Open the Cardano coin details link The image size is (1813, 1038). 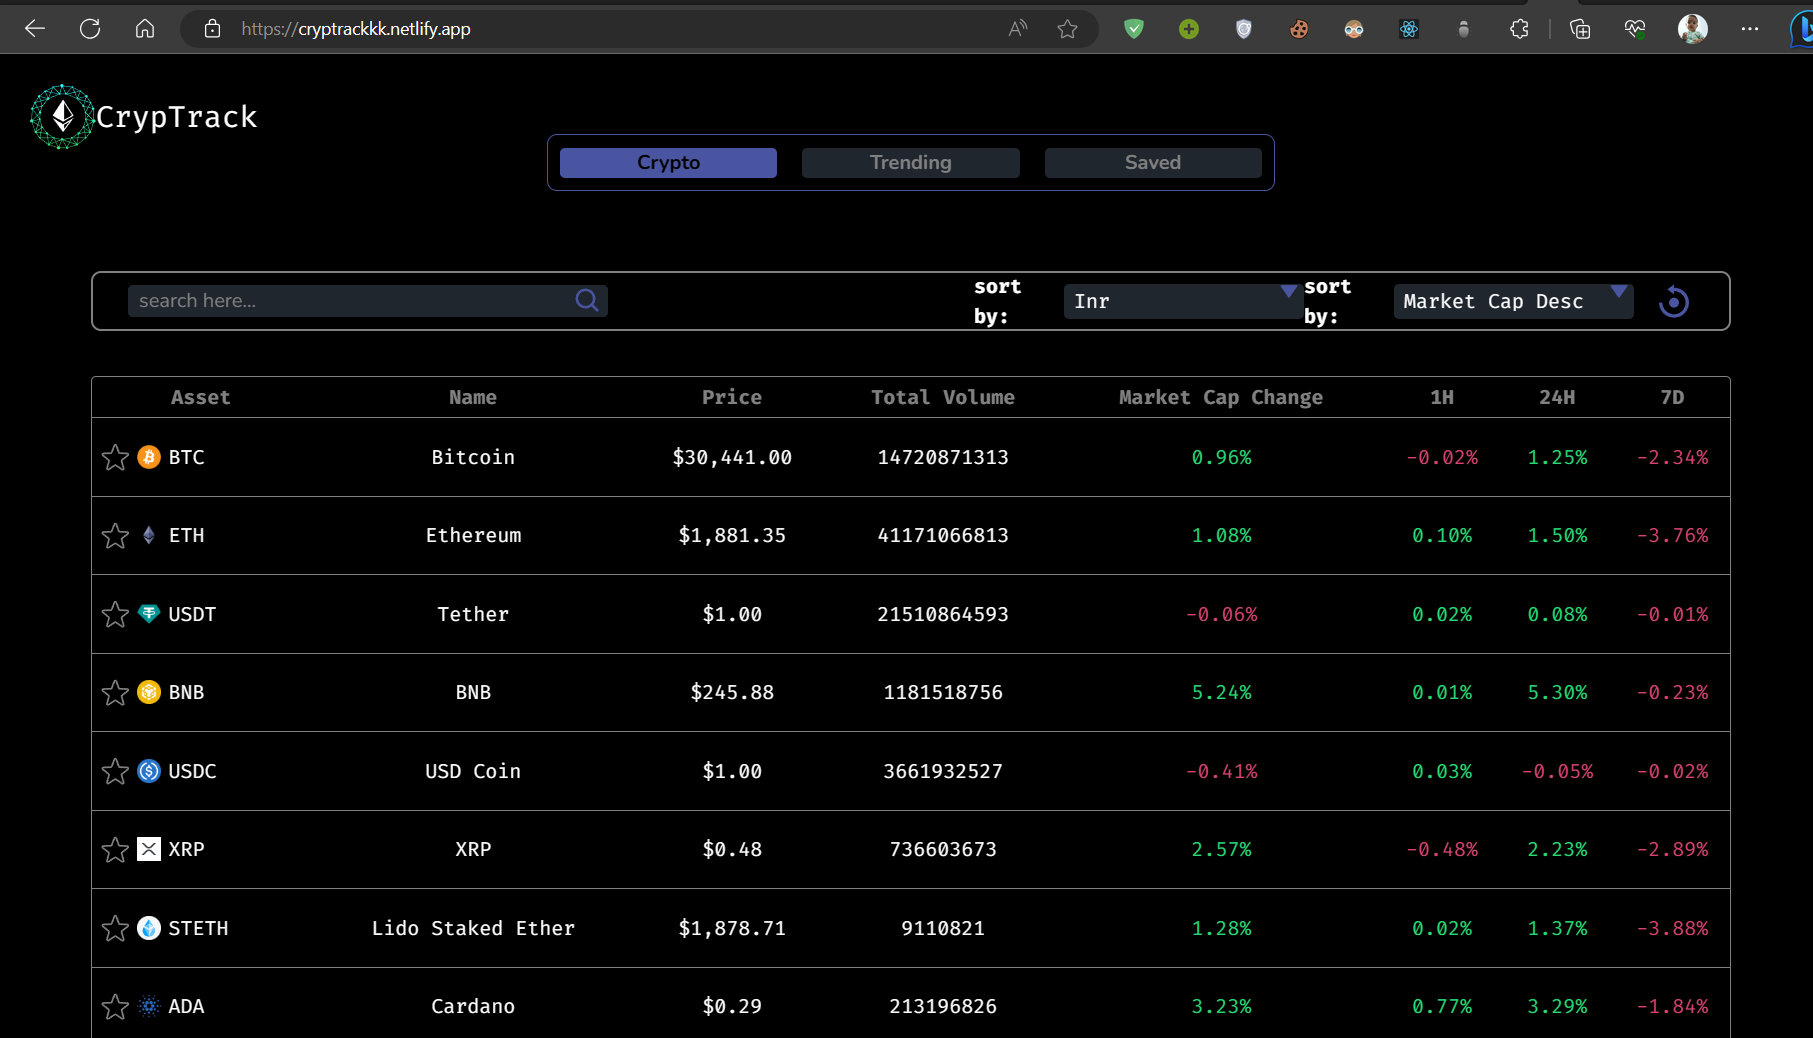tap(473, 1006)
